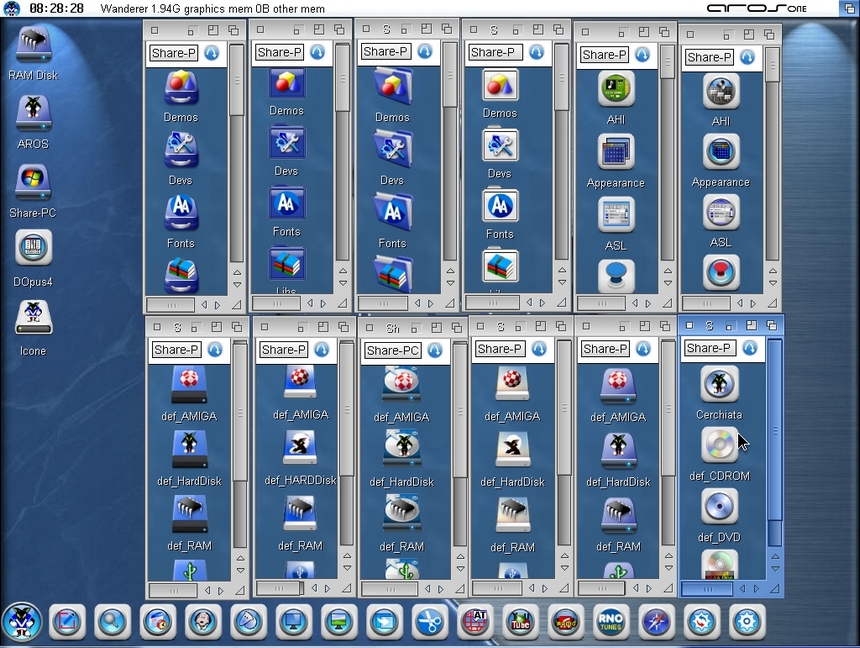Select the Share-PC desktop drive icon
860x648 pixels.
point(33,182)
